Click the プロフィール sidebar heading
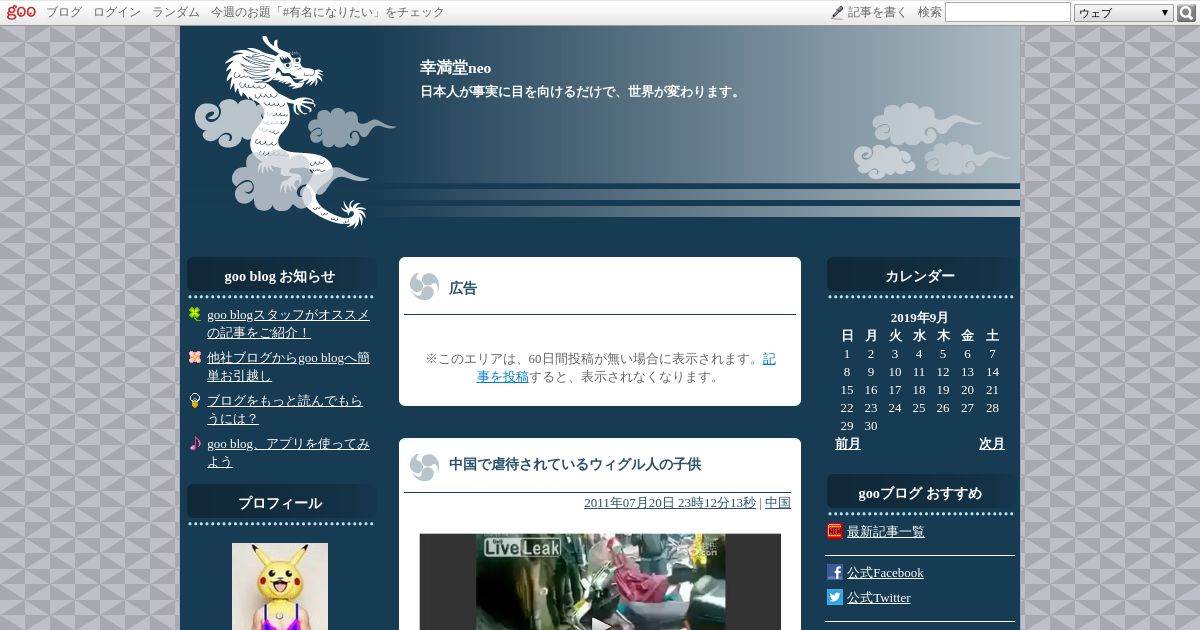The image size is (1200, 630). click(280, 503)
